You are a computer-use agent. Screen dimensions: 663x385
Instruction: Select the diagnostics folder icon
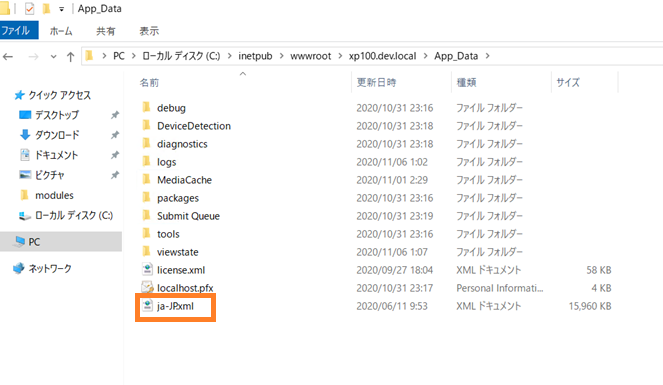[x=146, y=144]
